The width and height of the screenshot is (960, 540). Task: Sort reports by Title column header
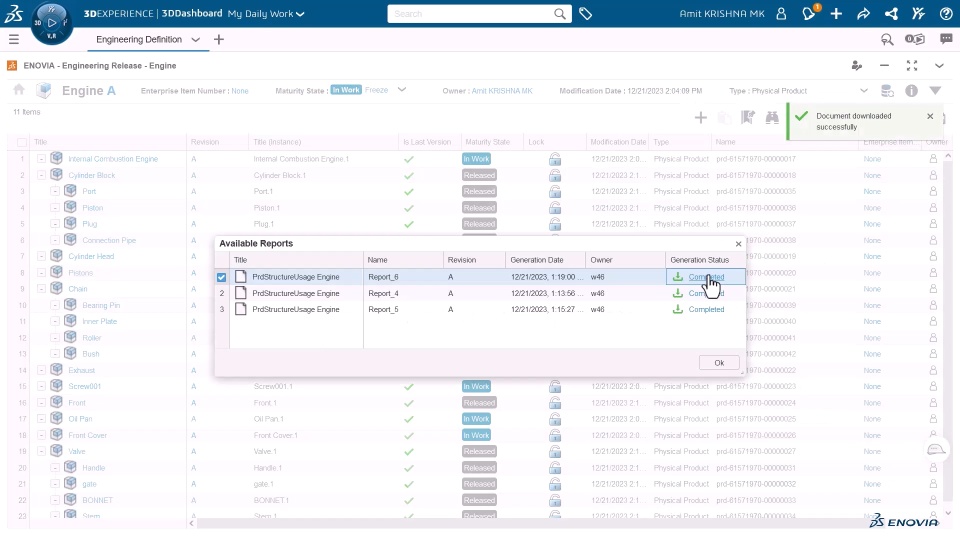pyautogui.click(x=241, y=260)
